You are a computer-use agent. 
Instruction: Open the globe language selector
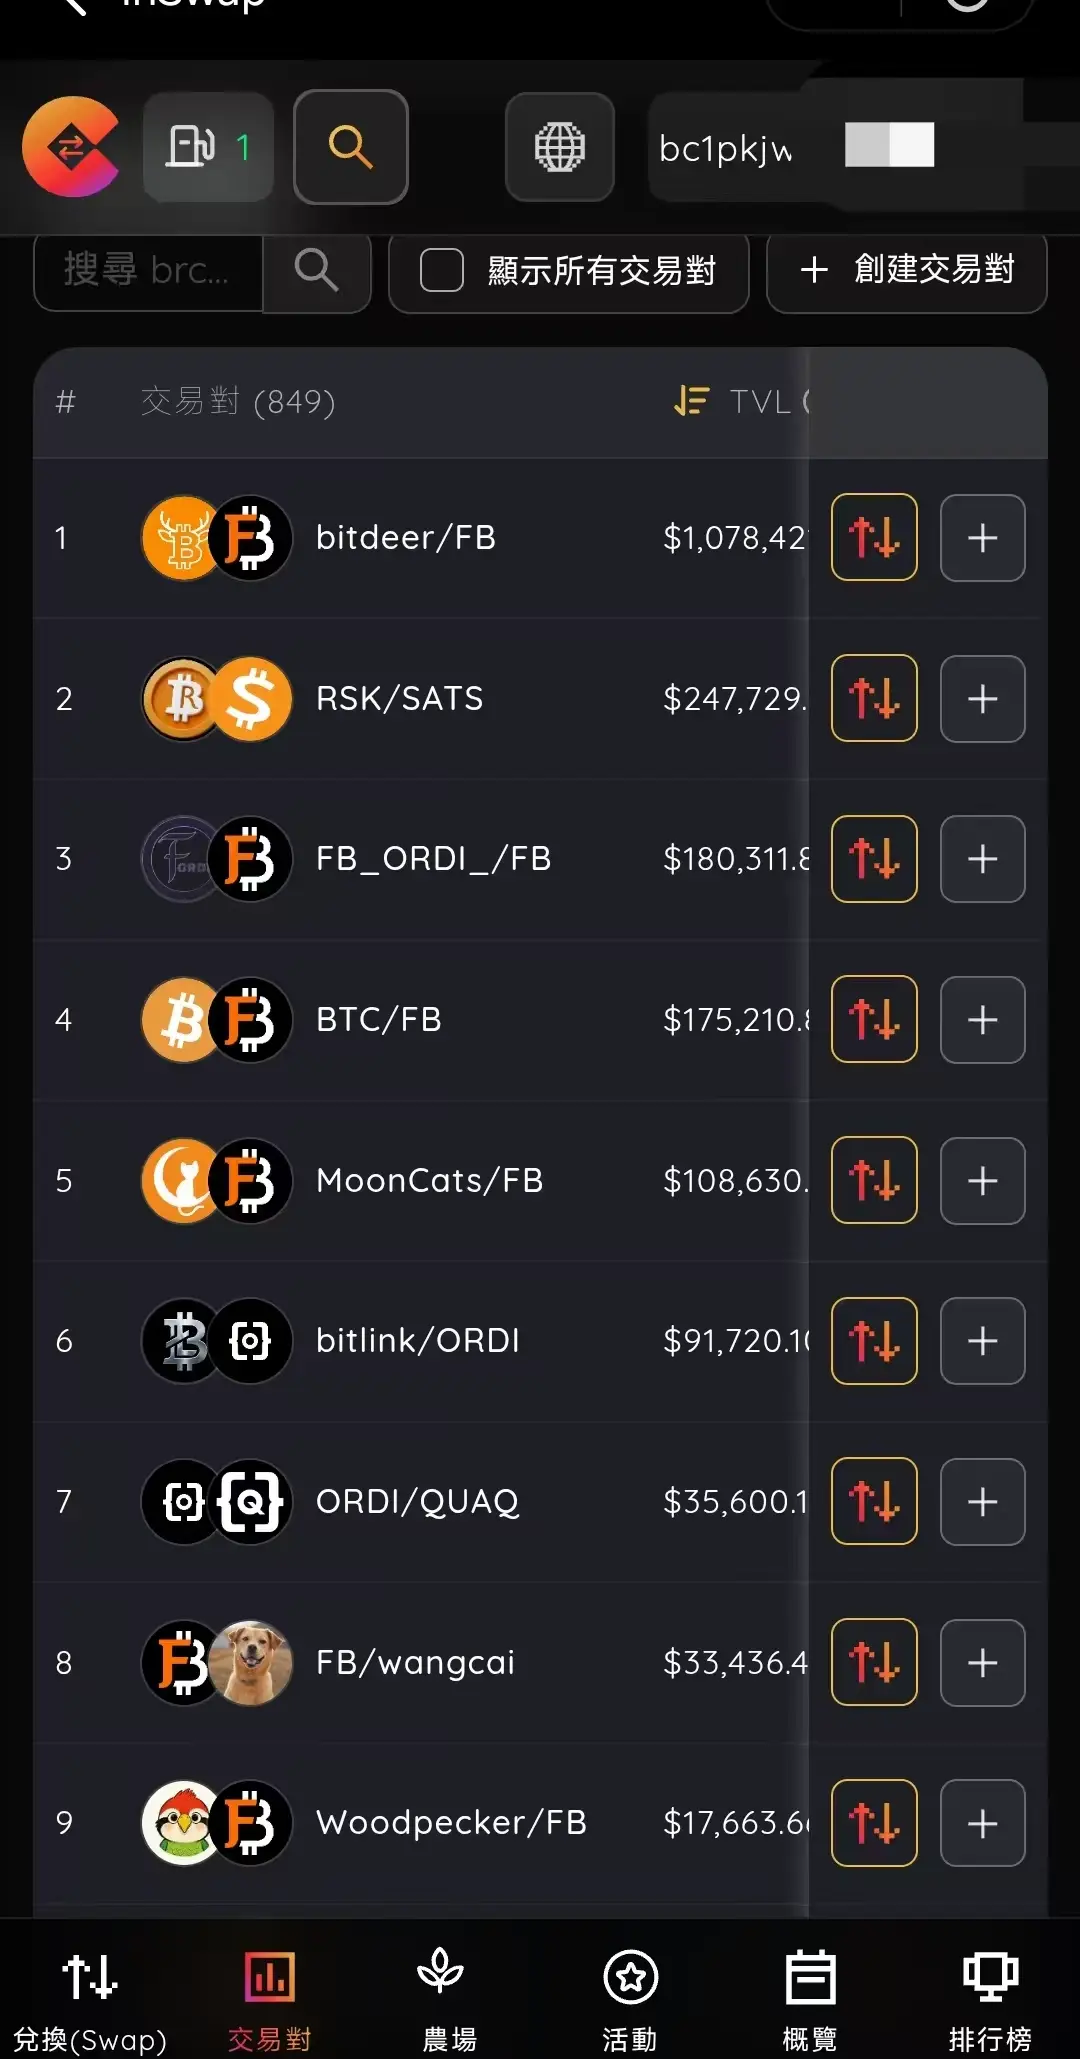(x=559, y=147)
